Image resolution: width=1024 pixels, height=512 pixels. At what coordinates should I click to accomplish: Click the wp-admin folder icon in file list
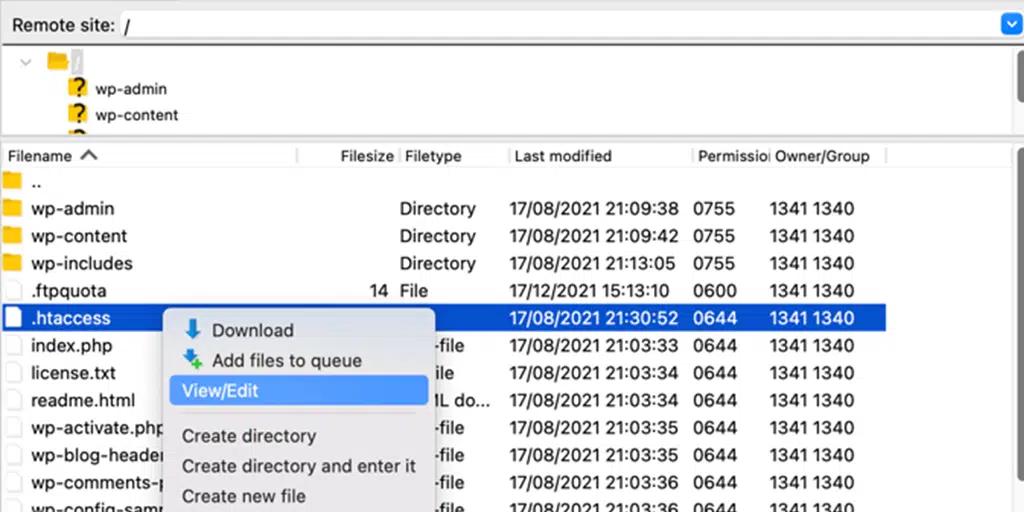12,208
